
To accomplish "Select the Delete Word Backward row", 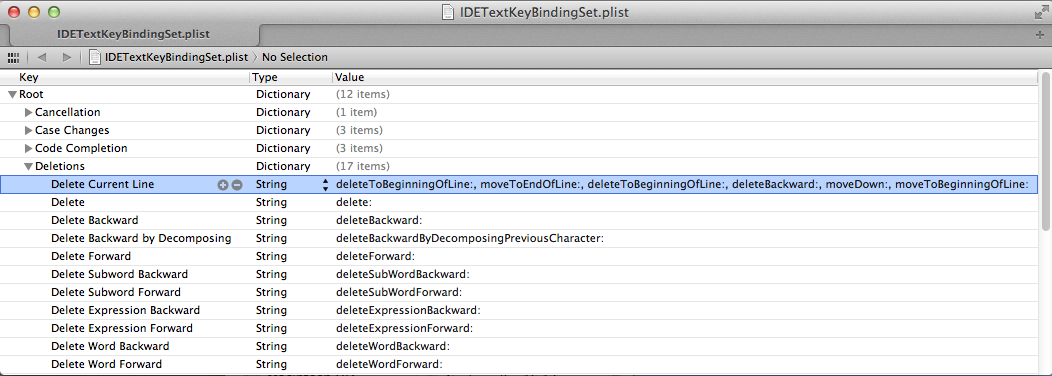I will 519,346.
